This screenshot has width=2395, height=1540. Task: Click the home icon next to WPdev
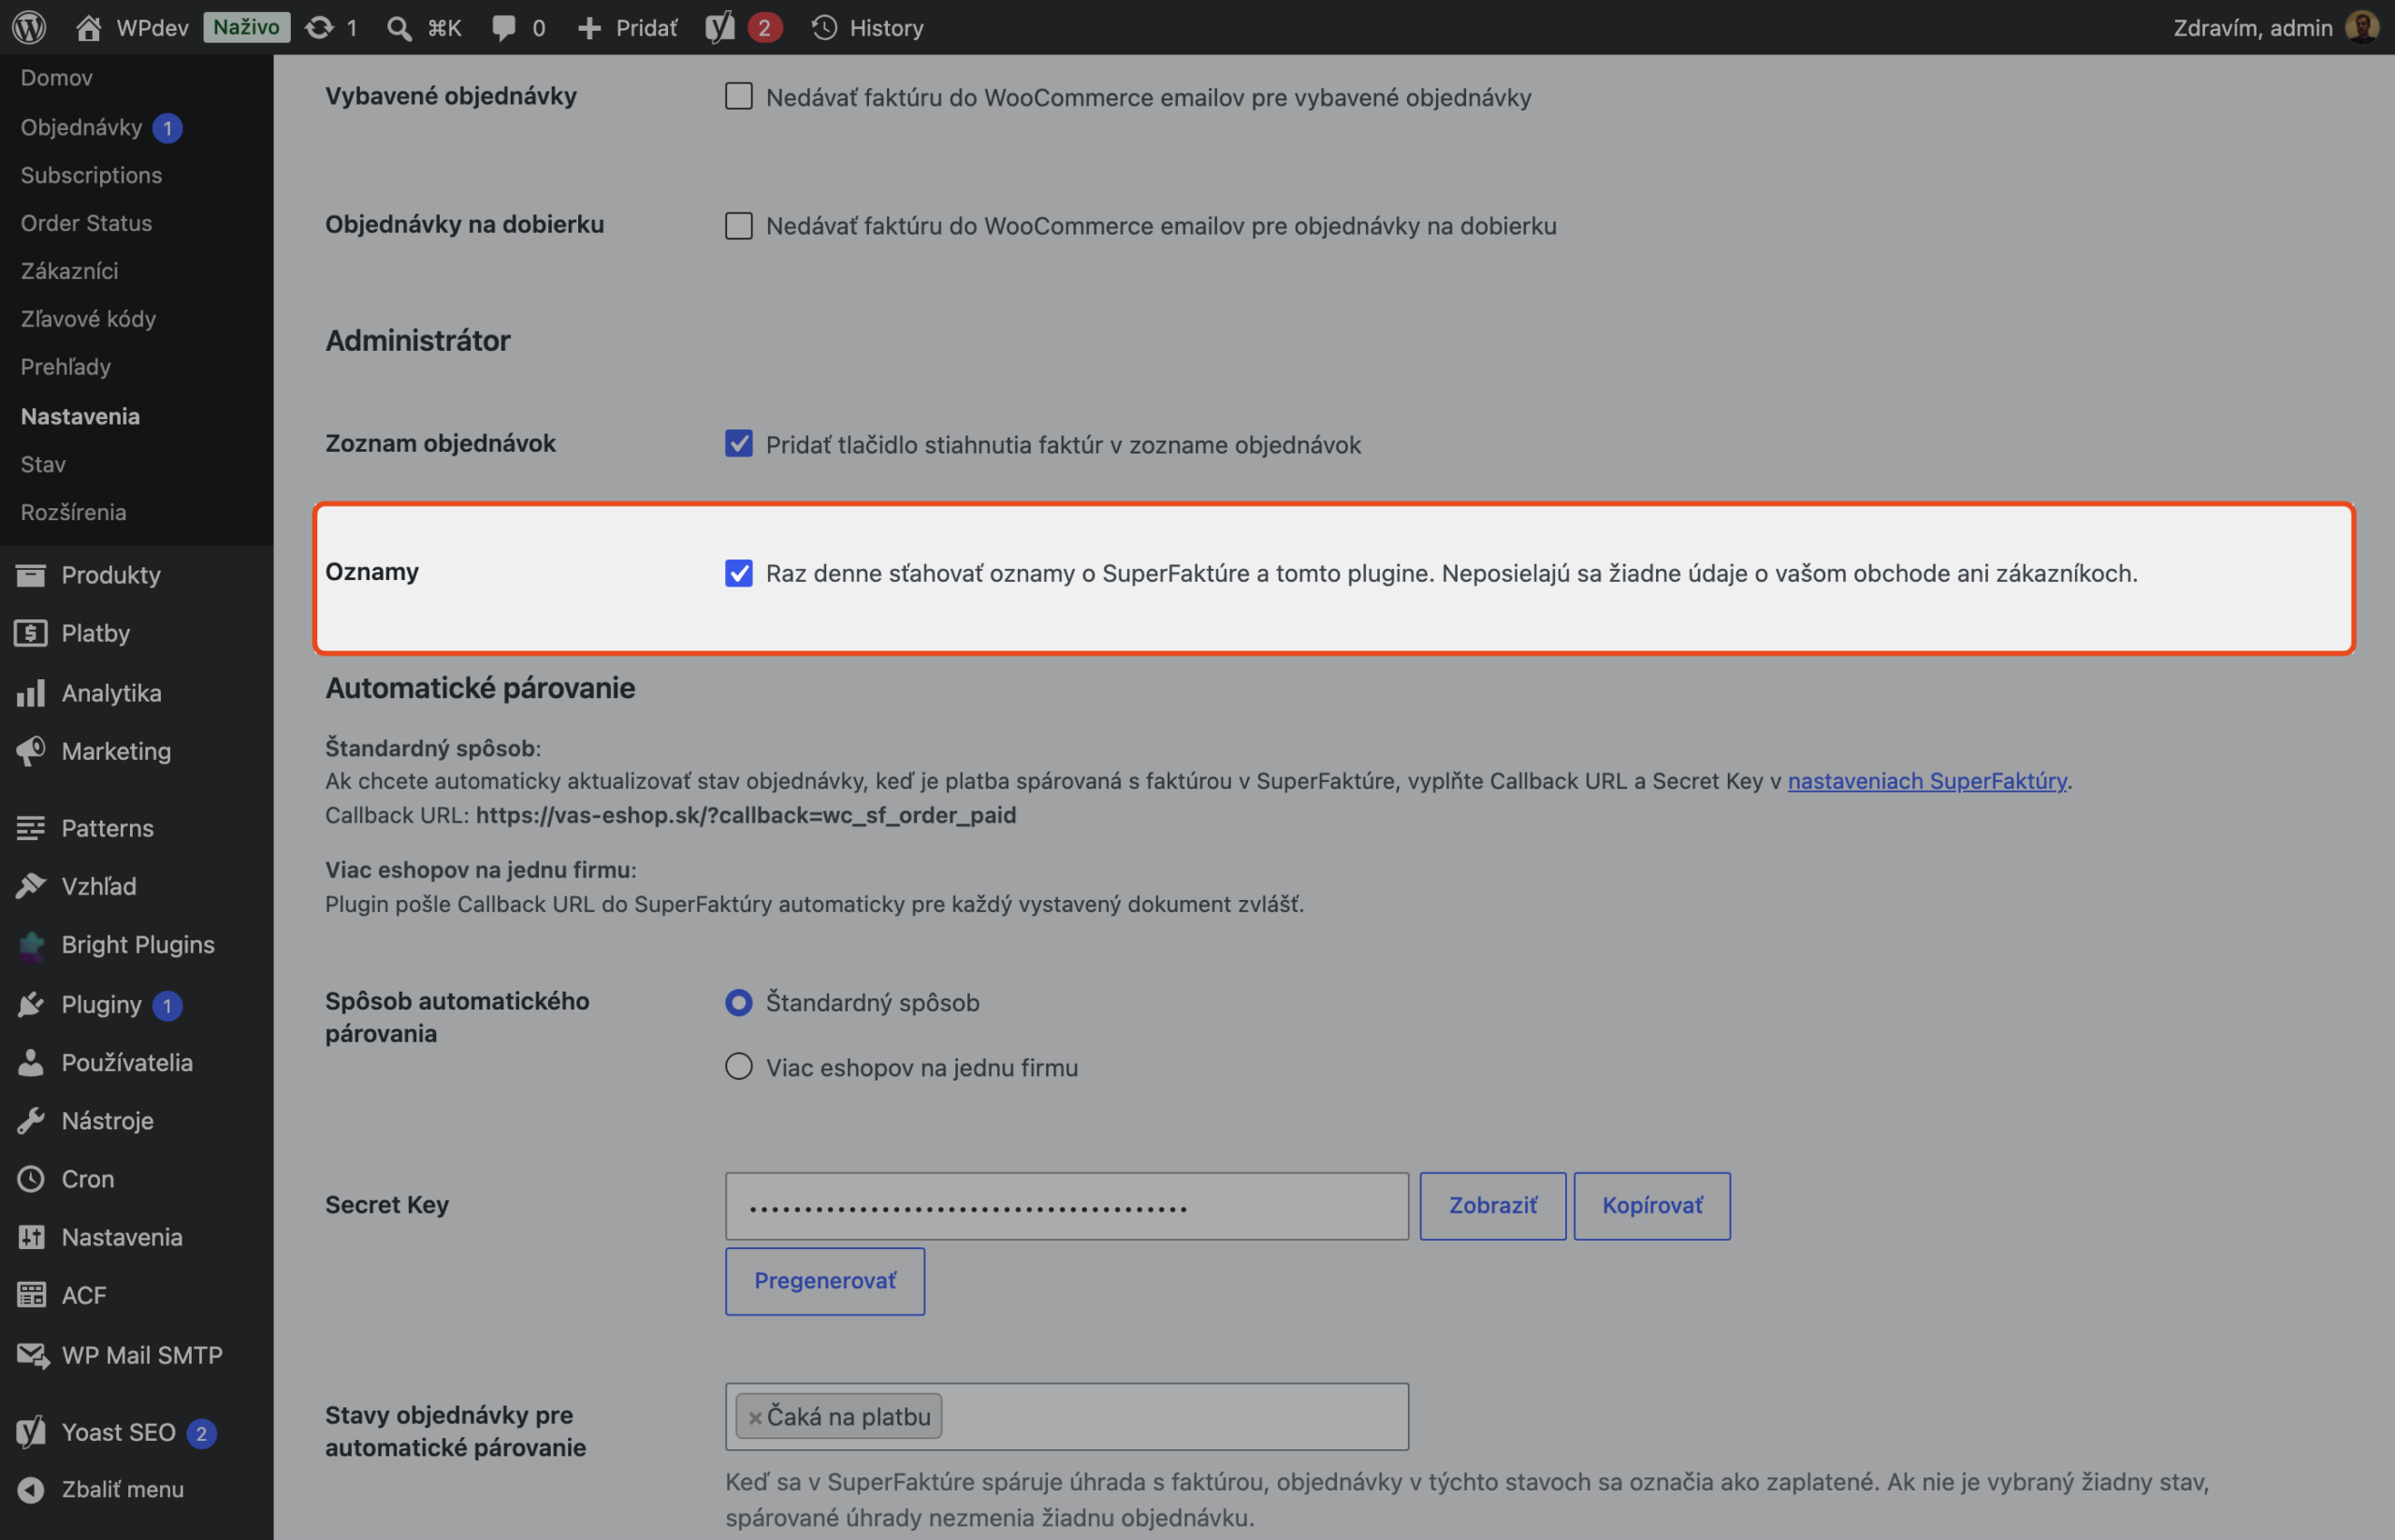click(88, 27)
